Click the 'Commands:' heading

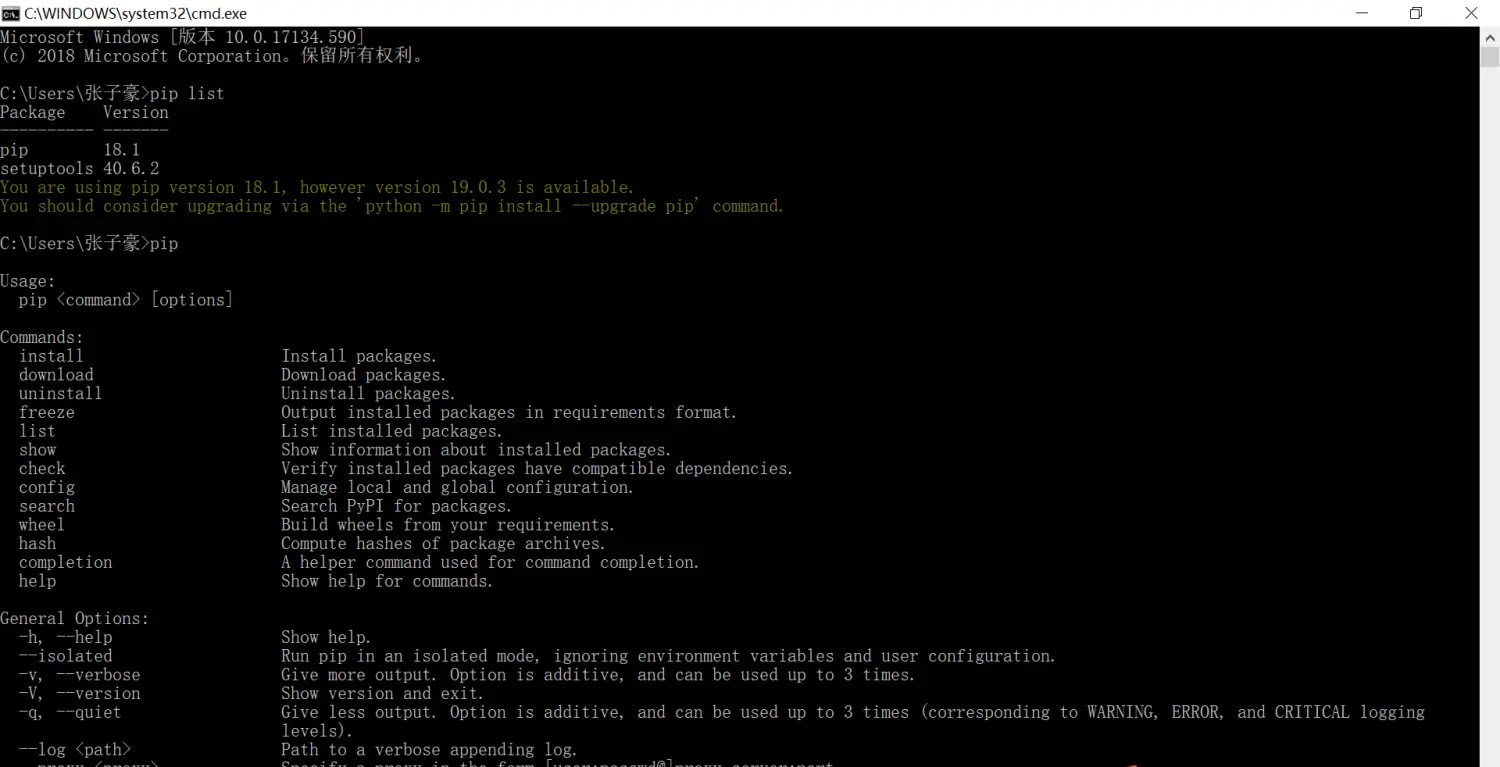click(42, 337)
